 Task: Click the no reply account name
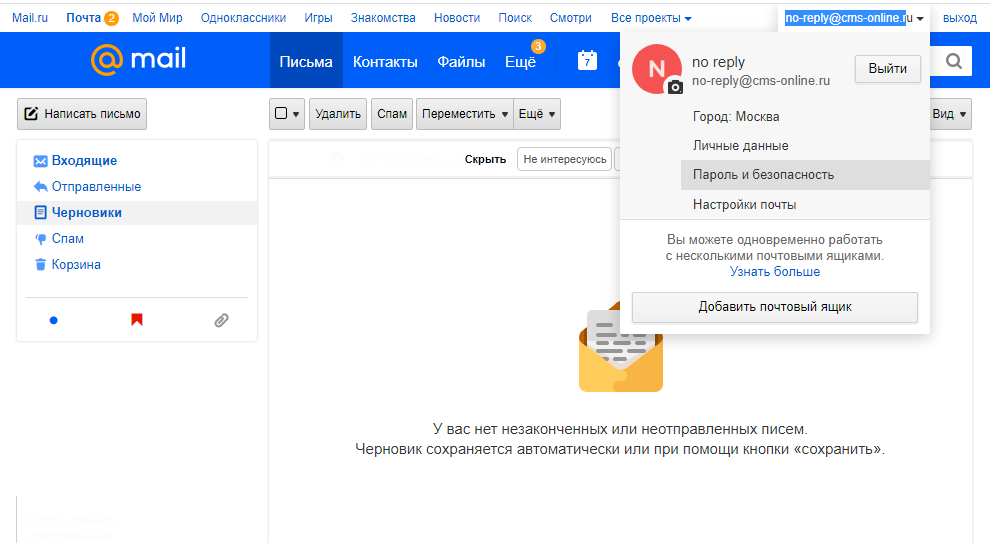click(x=718, y=62)
